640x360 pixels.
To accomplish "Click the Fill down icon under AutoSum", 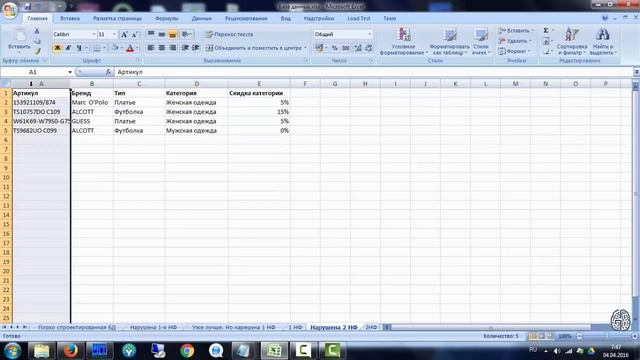I will [546, 41].
